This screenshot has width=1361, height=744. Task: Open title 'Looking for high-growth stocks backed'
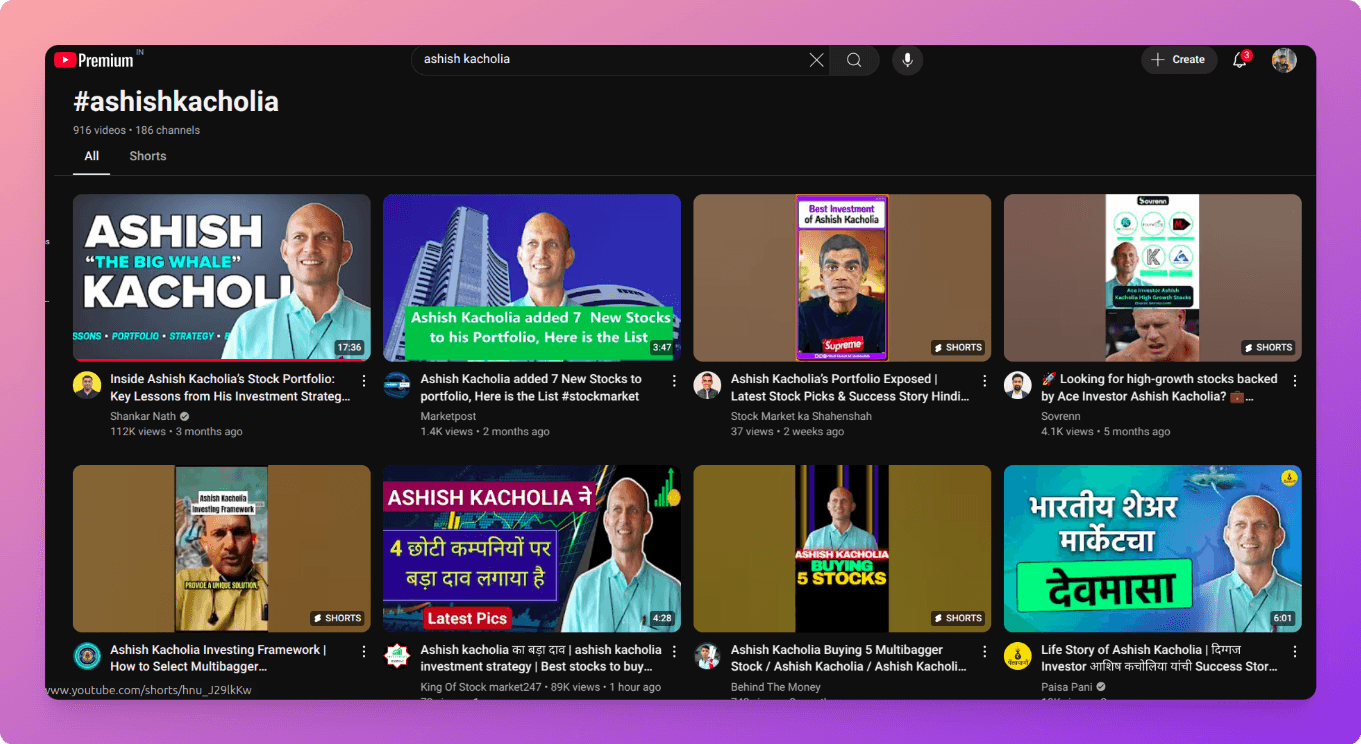click(1159, 388)
